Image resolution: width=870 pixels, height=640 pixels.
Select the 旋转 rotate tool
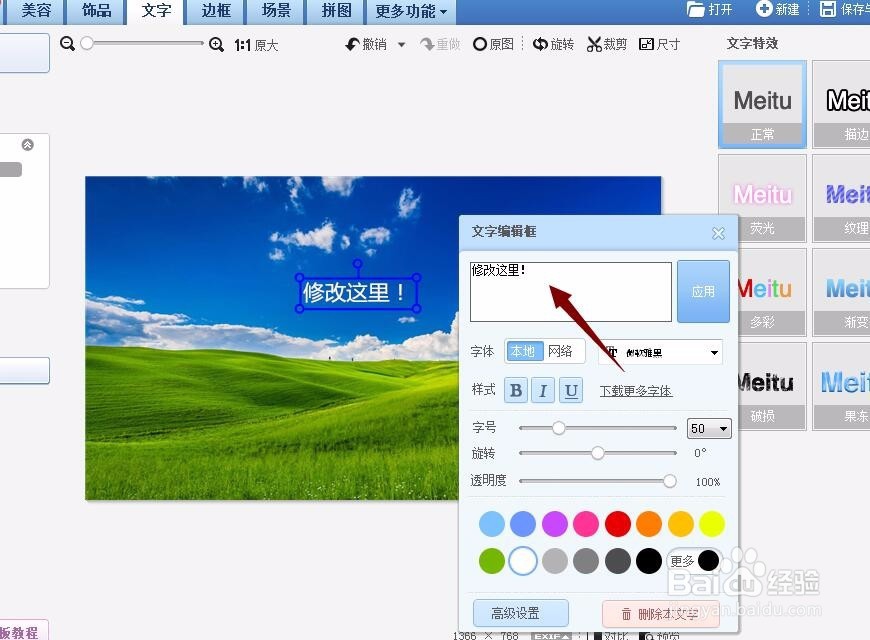coord(553,44)
